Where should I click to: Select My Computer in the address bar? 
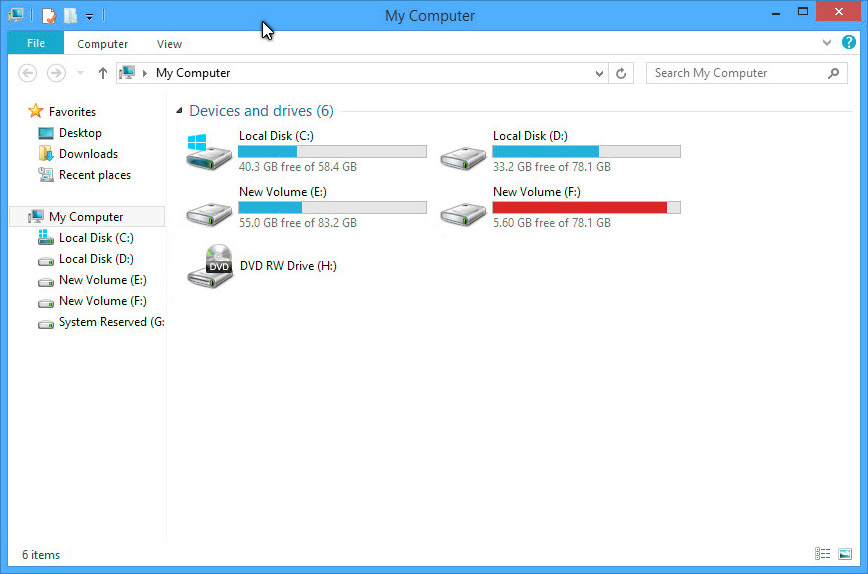tap(193, 73)
